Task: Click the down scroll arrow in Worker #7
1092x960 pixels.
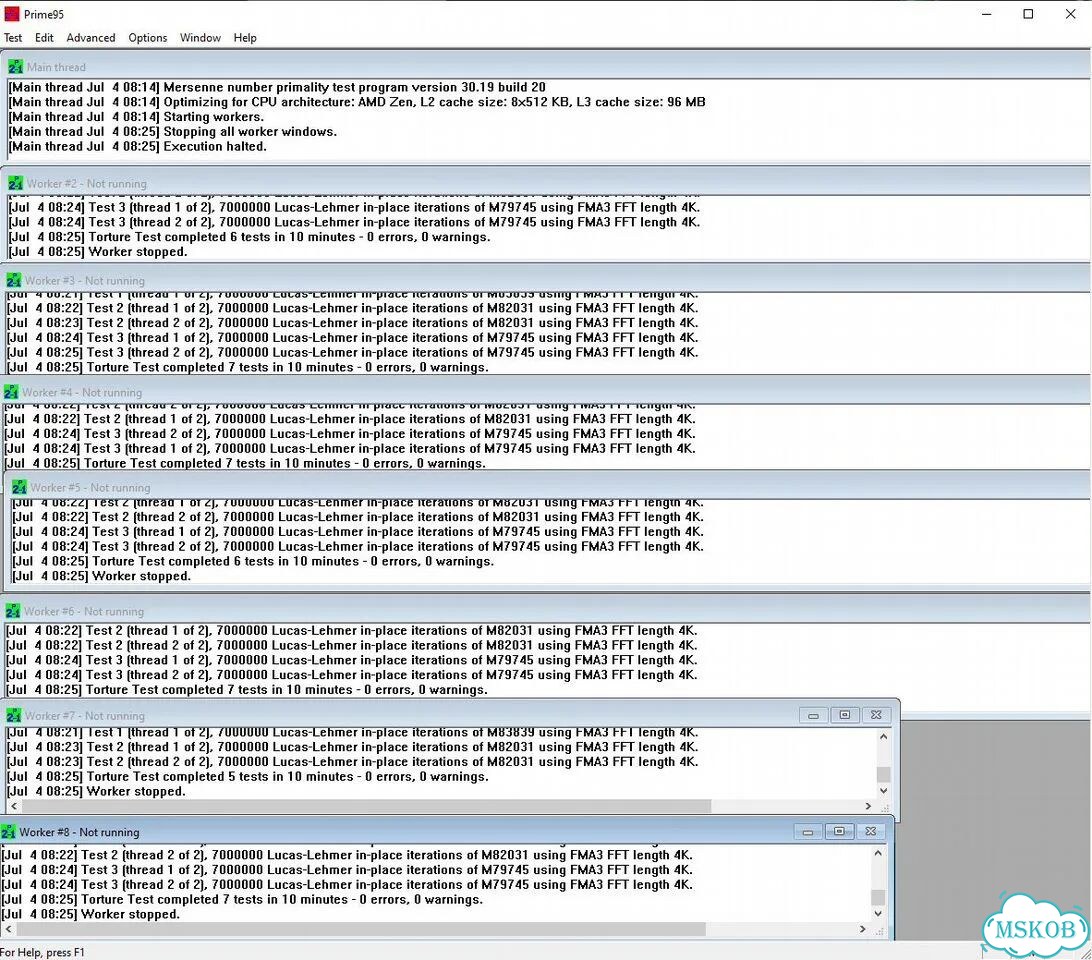Action: coord(884,791)
